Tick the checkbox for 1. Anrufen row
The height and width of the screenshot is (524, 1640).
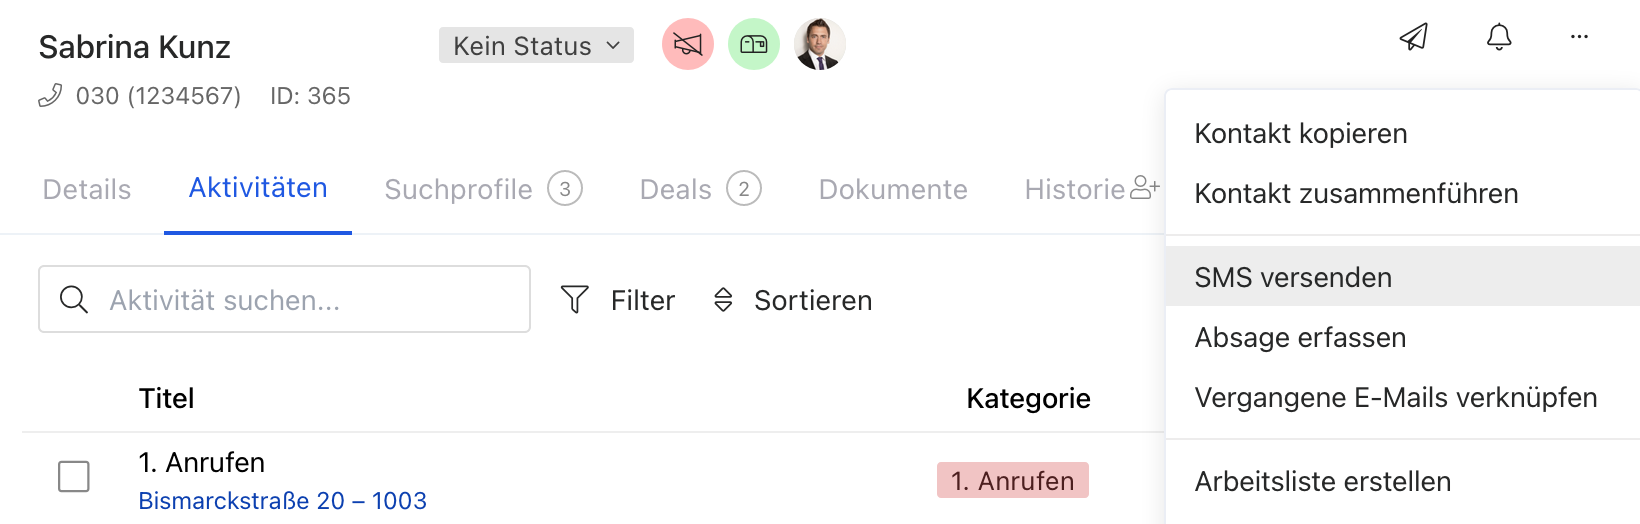[74, 477]
